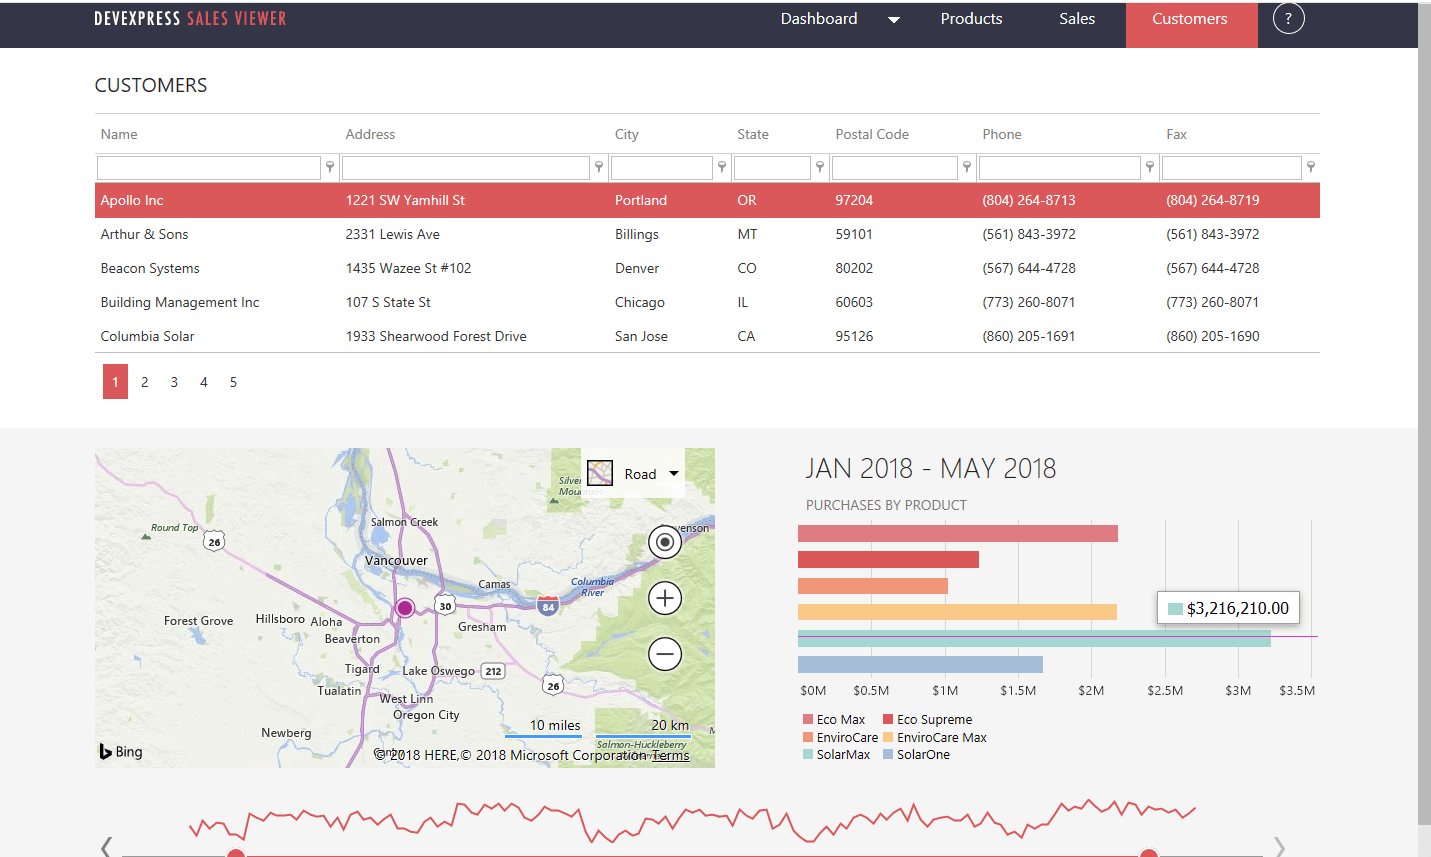Toggle EnviroCare Max legend item
Screen dimensions: 1431x857
(934, 737)
